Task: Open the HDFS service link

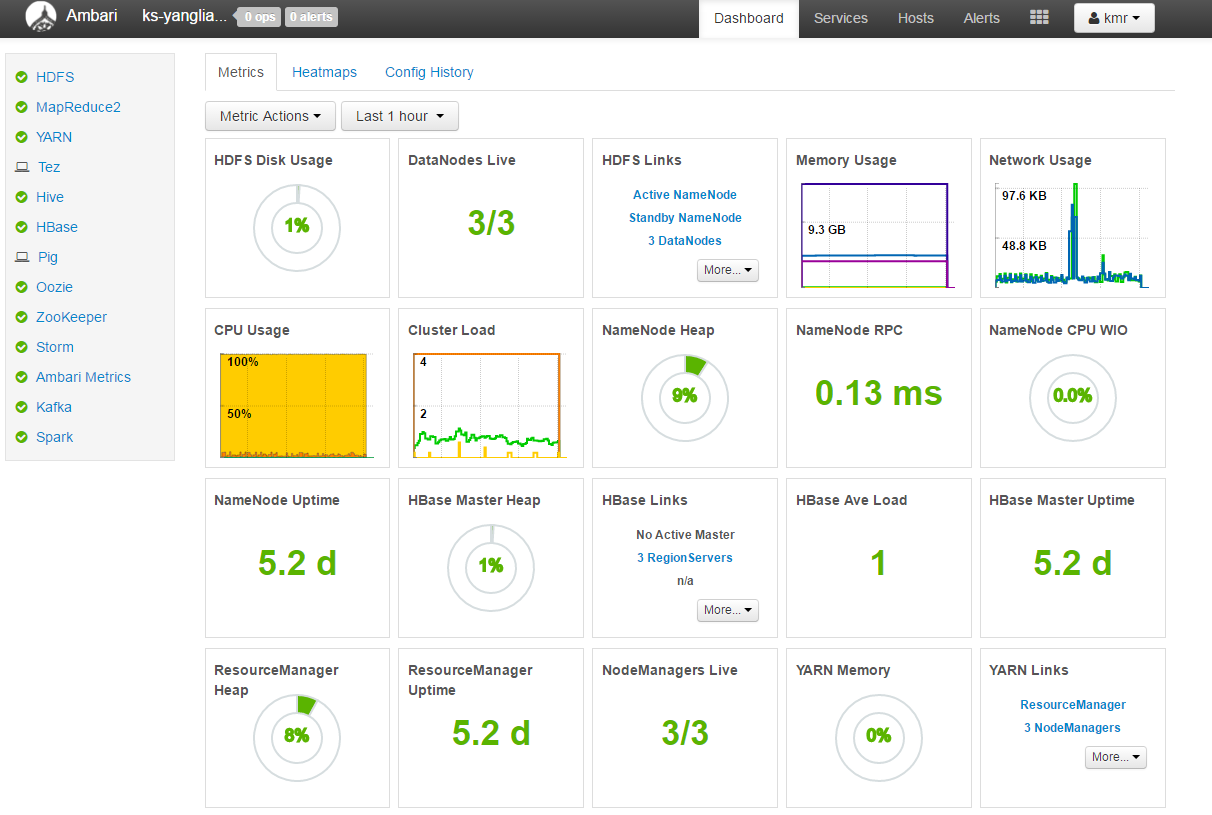Action: [55, 77]
